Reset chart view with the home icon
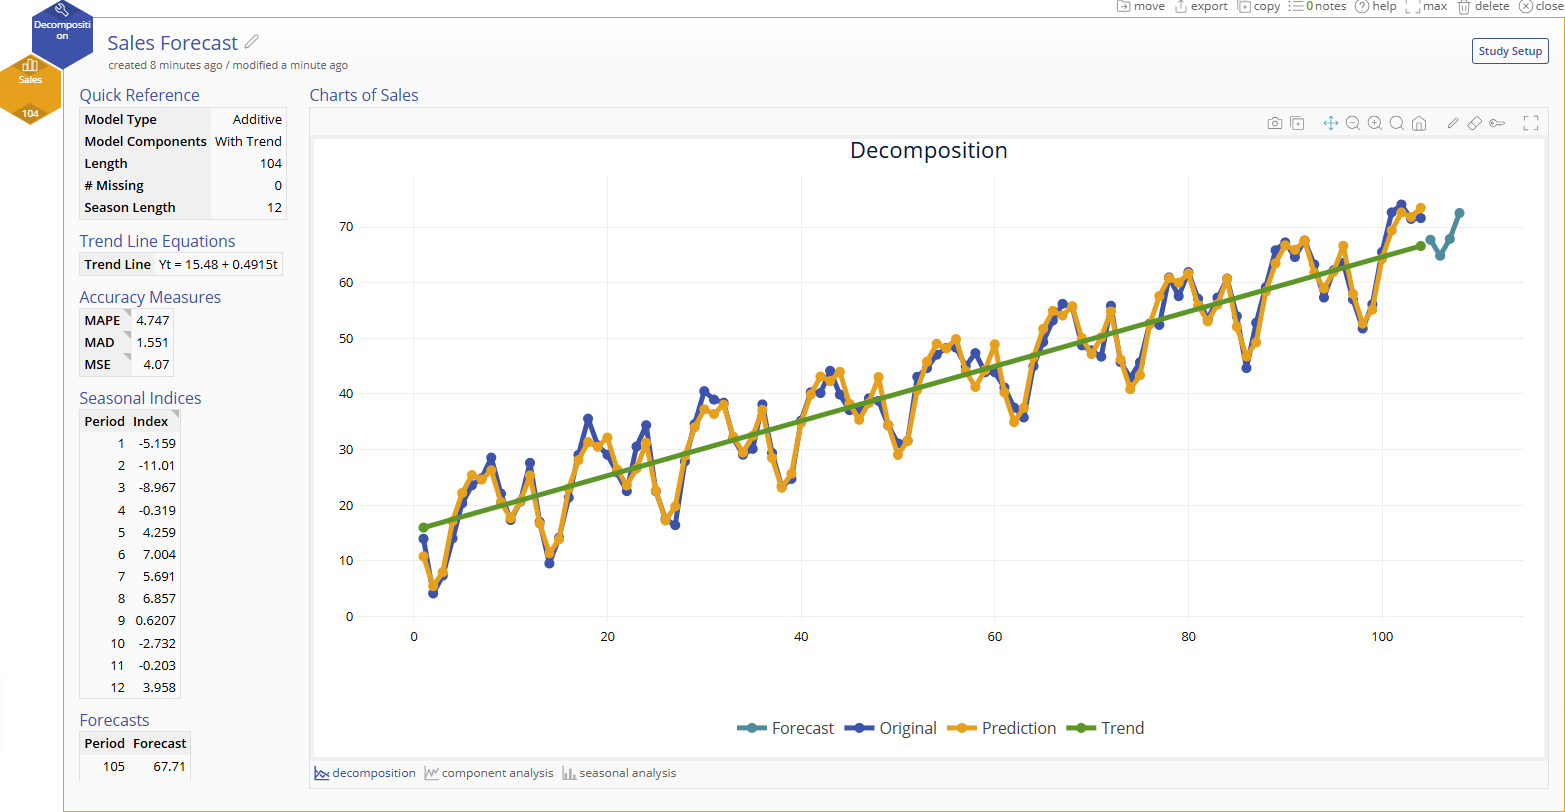The image size is (1565, 812). [1418, 123]
